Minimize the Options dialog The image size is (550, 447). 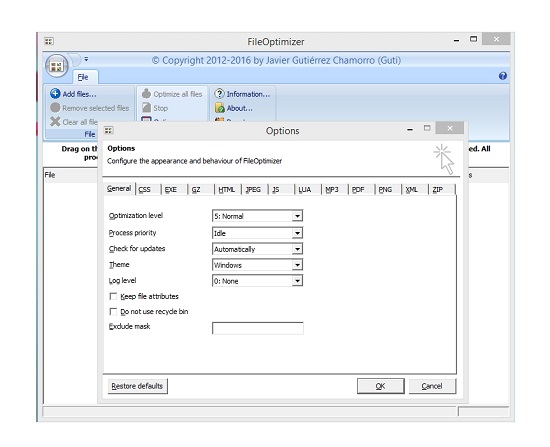[410, 129]
